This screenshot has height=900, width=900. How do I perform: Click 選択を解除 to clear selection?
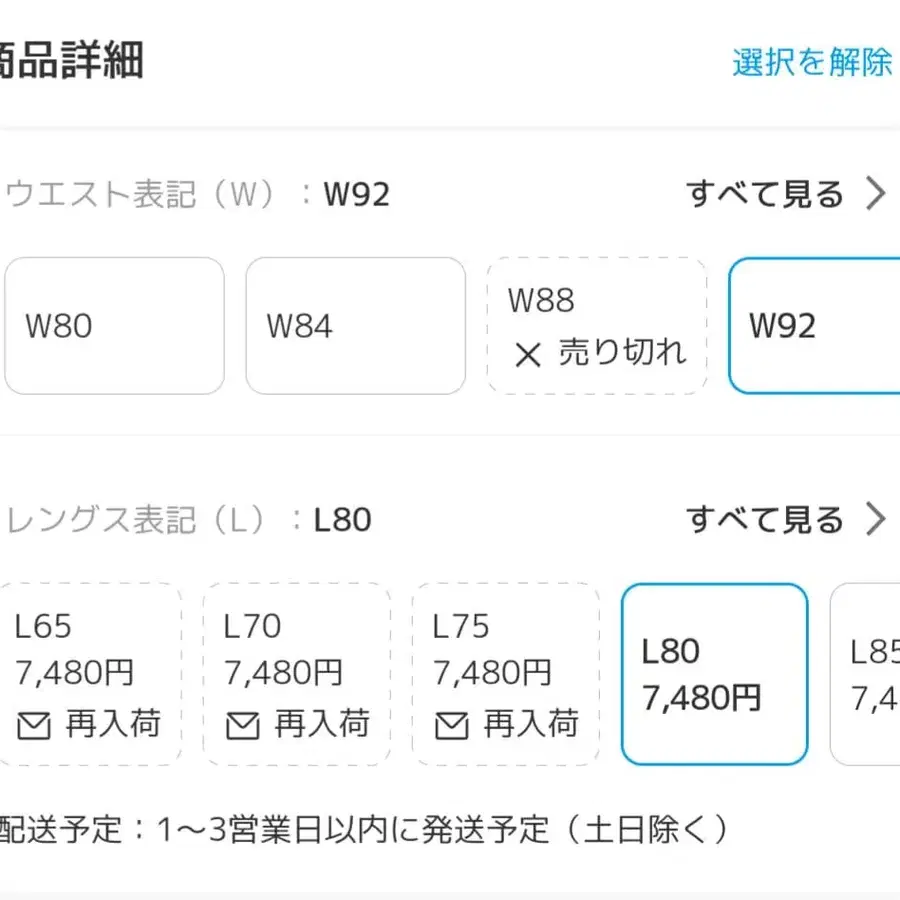tap(811, 62)
